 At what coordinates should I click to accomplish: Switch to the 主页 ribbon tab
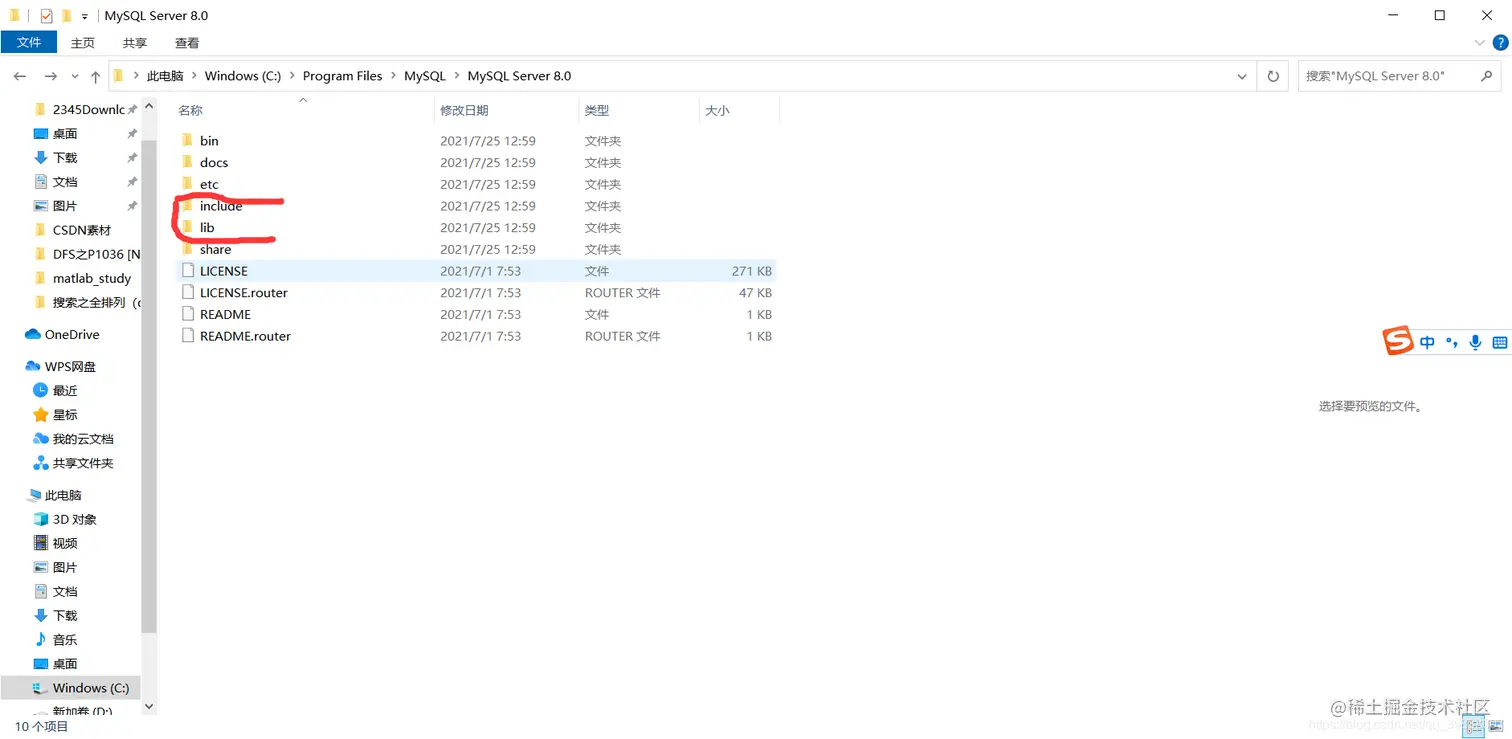pos(82,43)
